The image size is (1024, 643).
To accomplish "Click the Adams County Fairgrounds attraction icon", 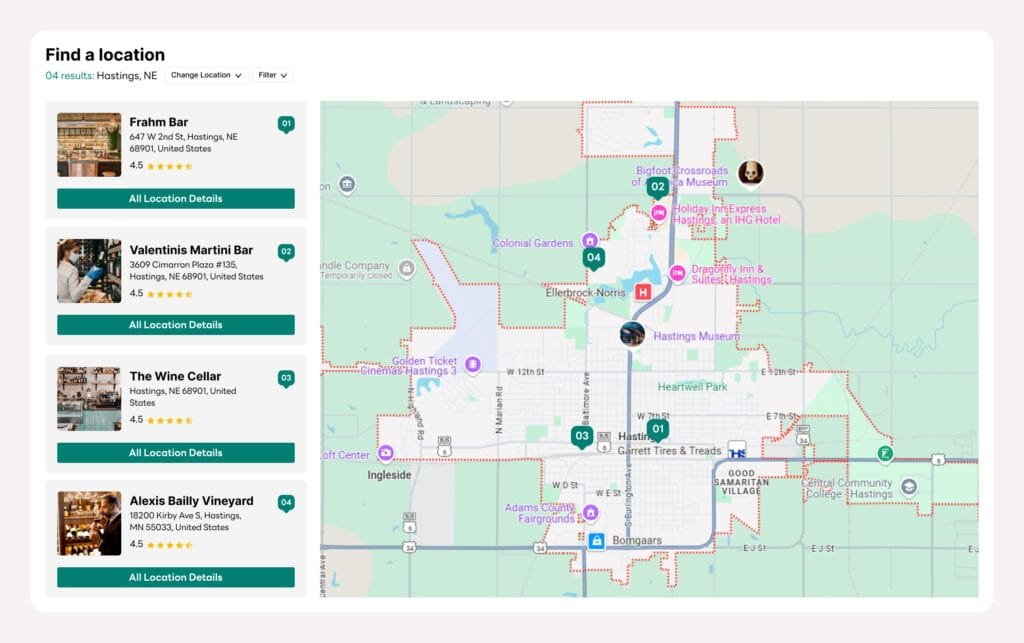I will (591, 510).
